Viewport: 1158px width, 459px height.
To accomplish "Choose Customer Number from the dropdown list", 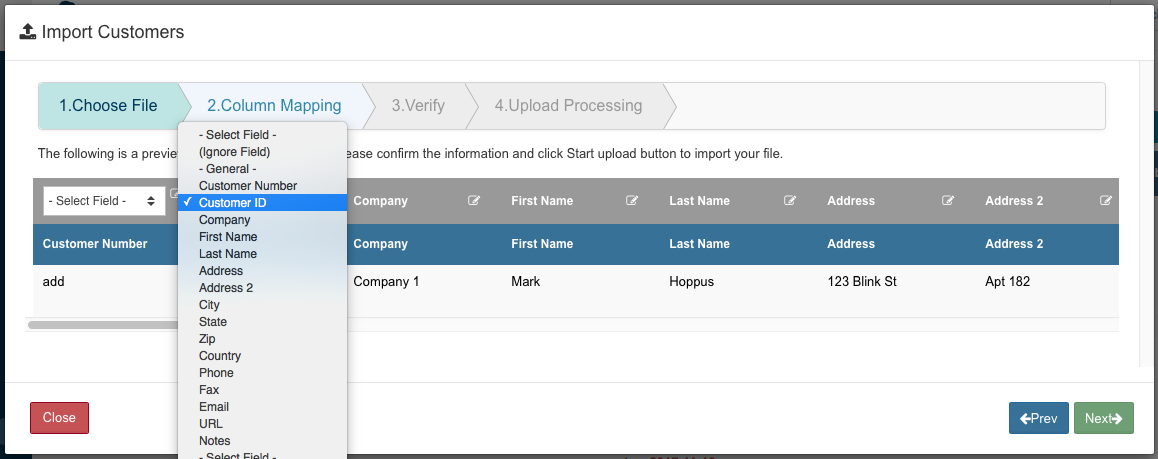I will [248, 186].
